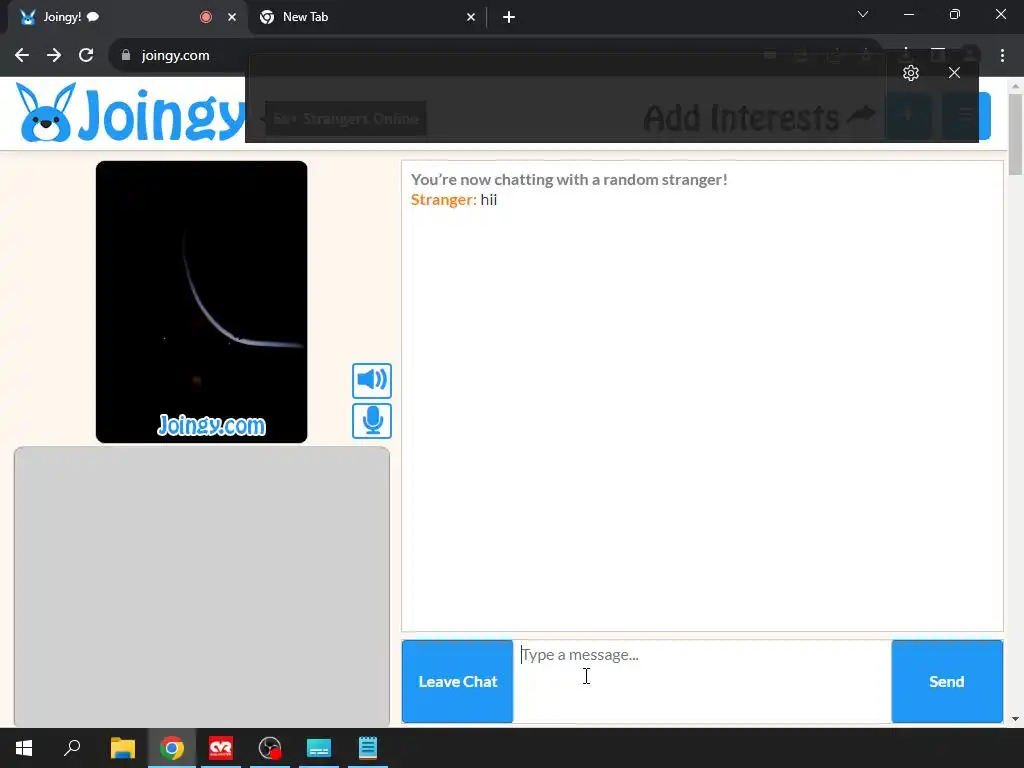Click the Leave Chat button
Screen dimensions: 1024x768
(457, 681)
